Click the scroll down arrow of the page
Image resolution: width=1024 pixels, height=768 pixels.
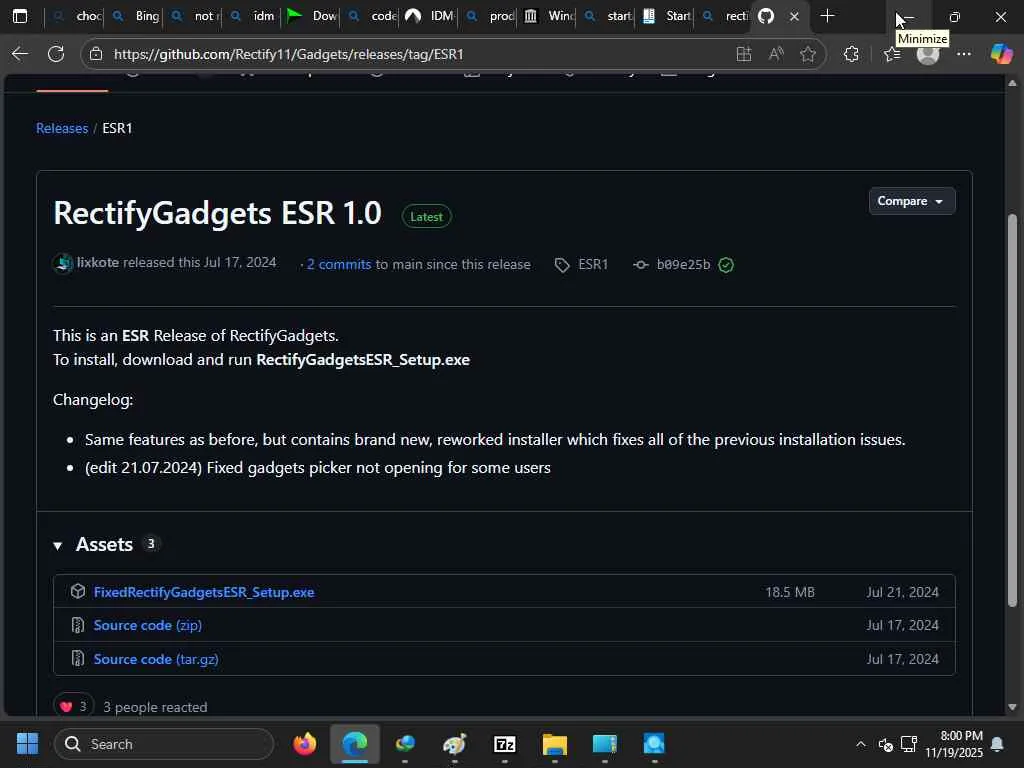pyautogui.click(x=1012, y=707)
